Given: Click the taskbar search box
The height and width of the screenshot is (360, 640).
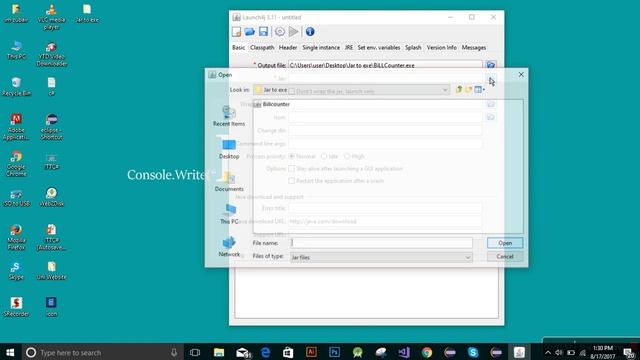Looking at the screenshot, I should (x=102, y=352).
